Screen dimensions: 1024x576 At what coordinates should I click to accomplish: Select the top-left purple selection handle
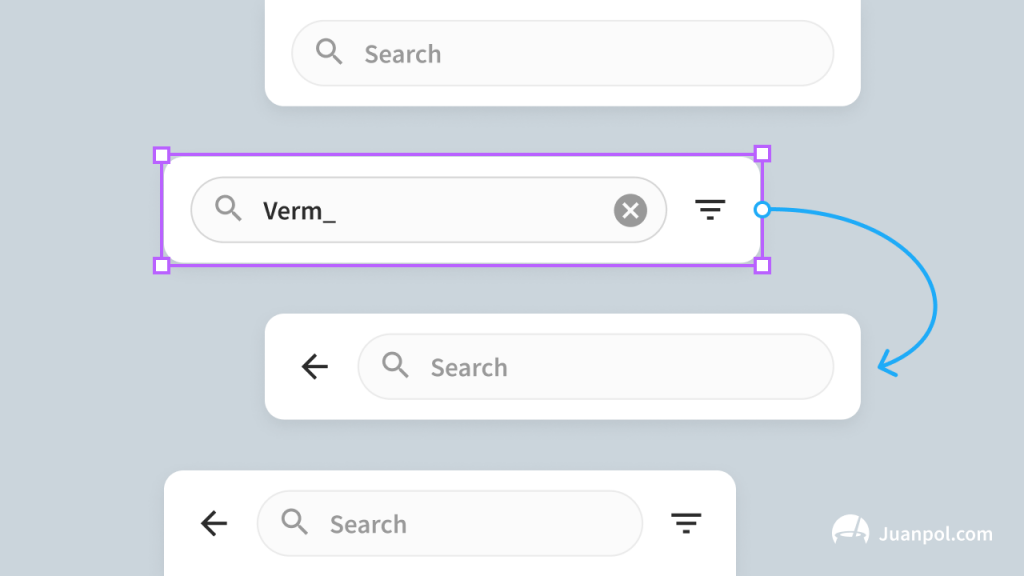(161, 155)
